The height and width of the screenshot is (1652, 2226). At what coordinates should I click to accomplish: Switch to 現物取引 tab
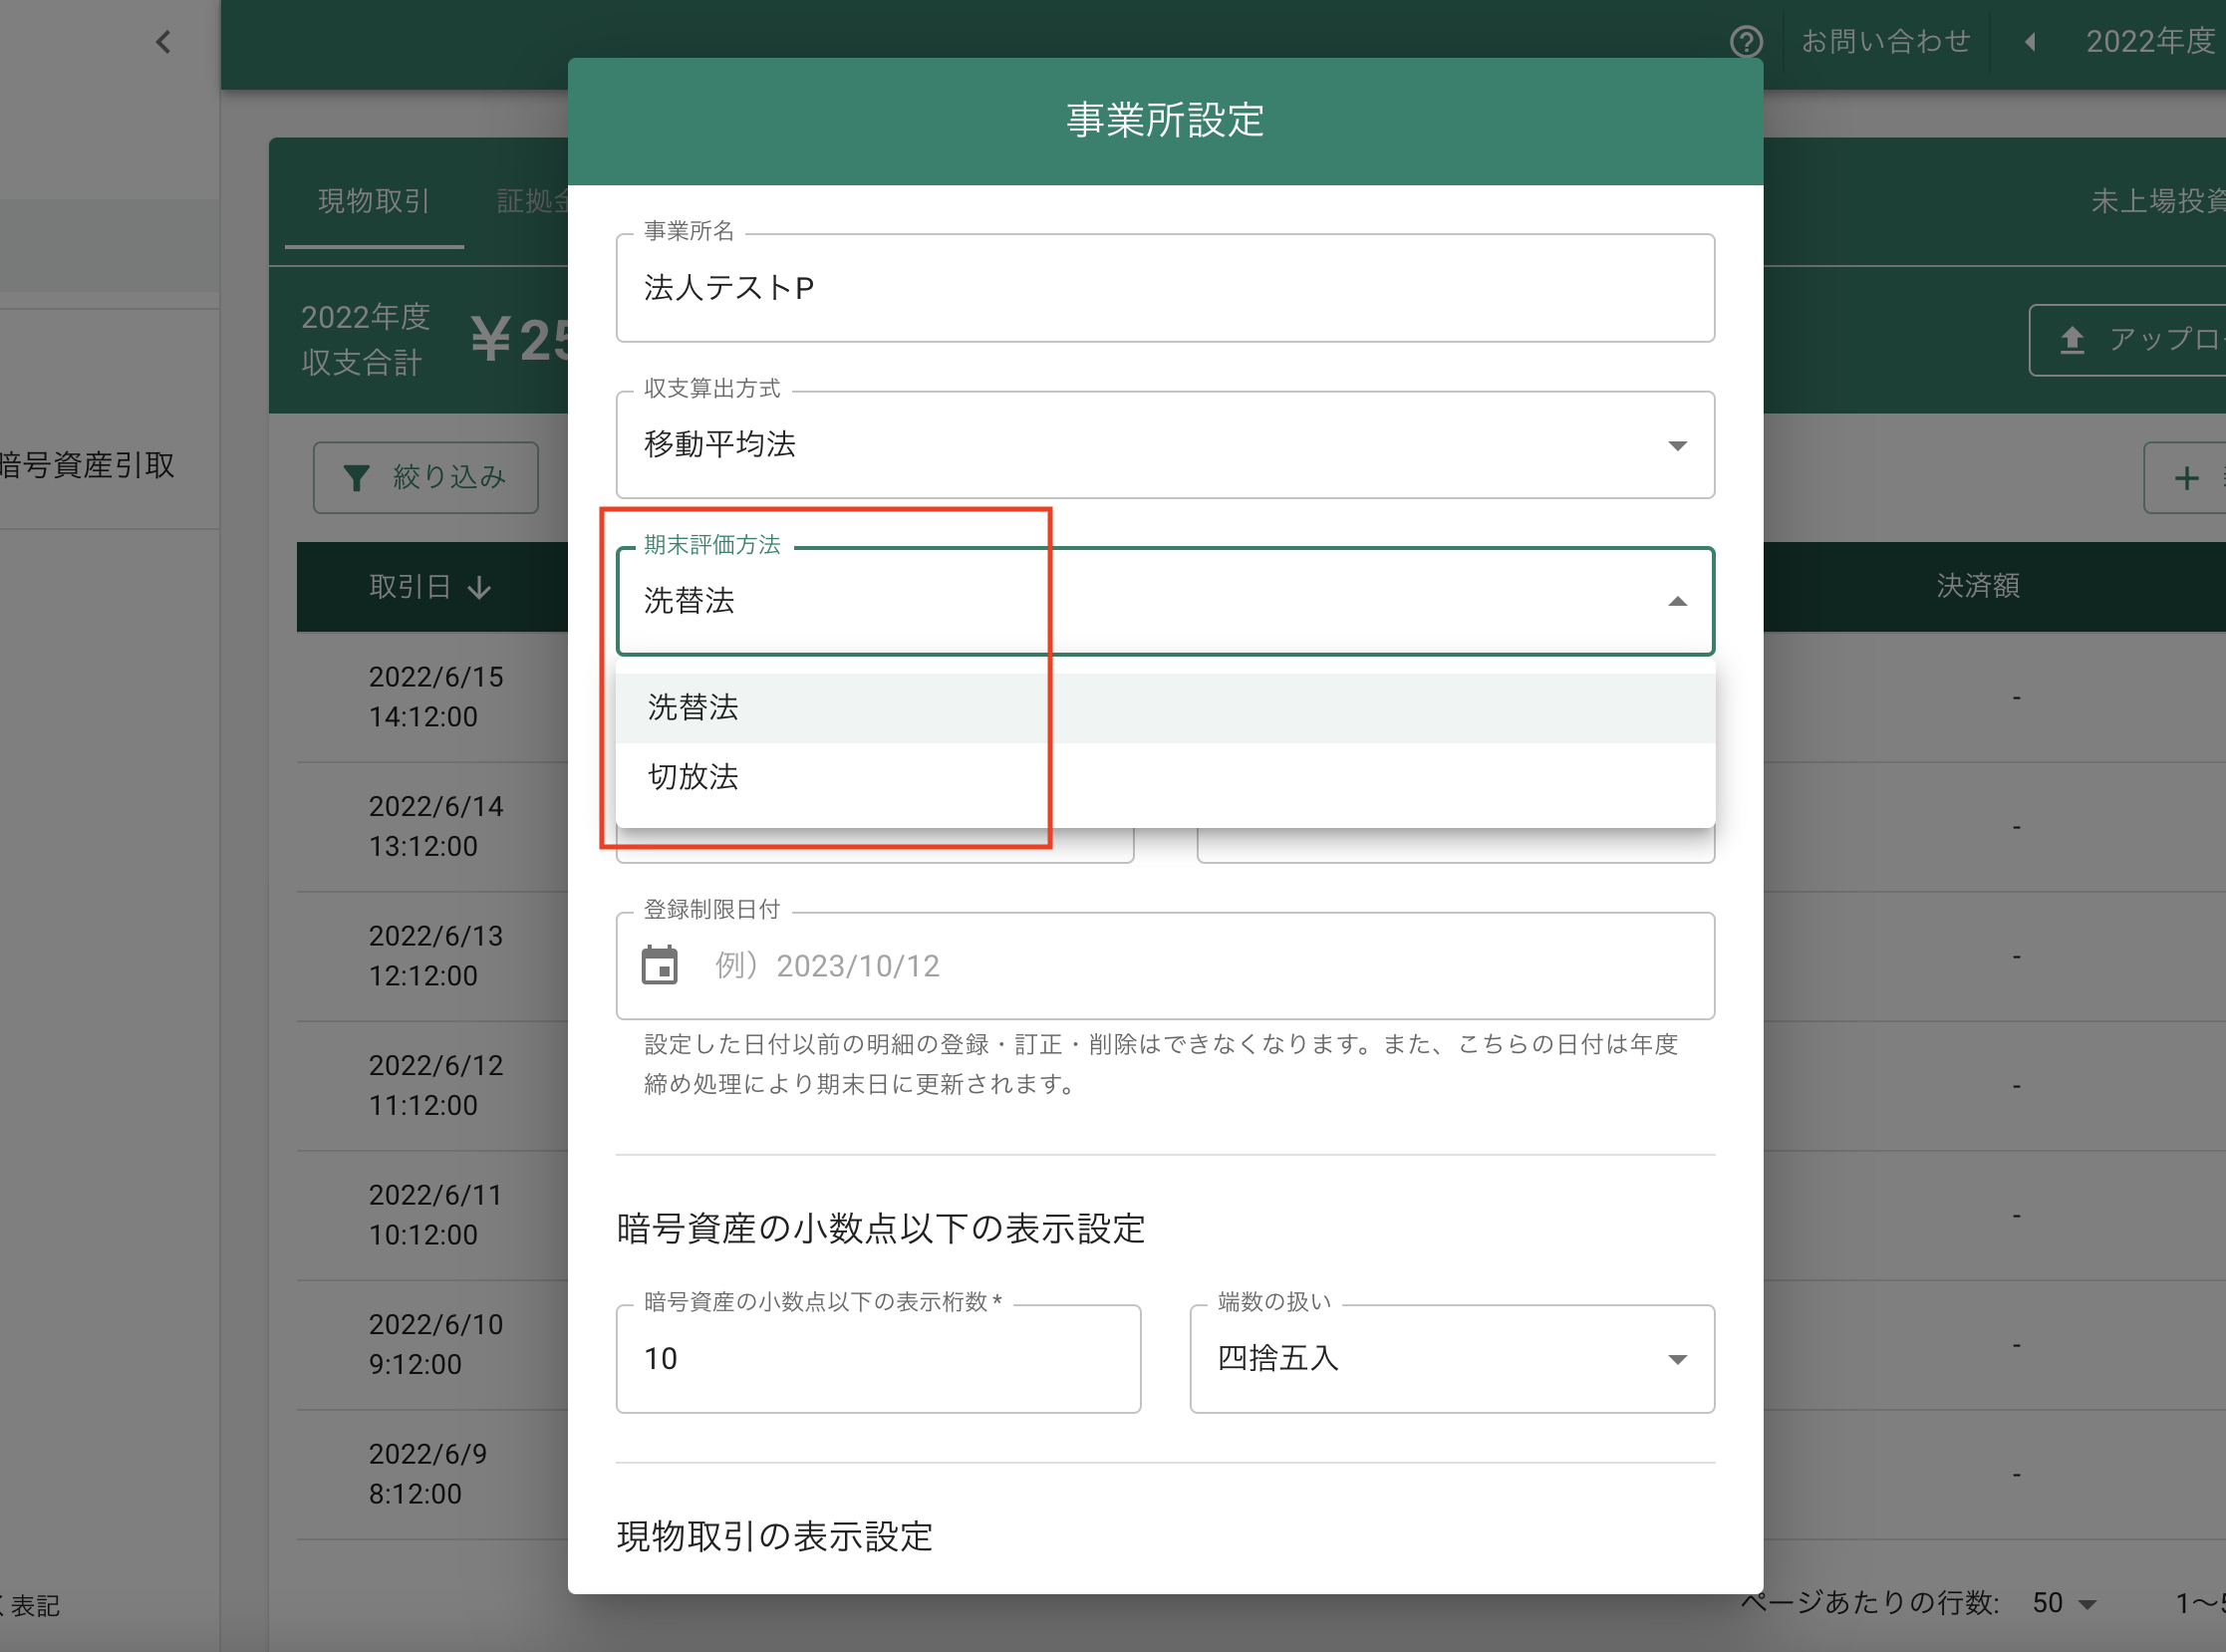point(374,201)
